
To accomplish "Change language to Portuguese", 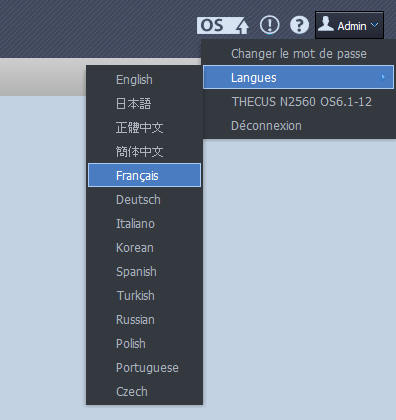I will 144,368.
